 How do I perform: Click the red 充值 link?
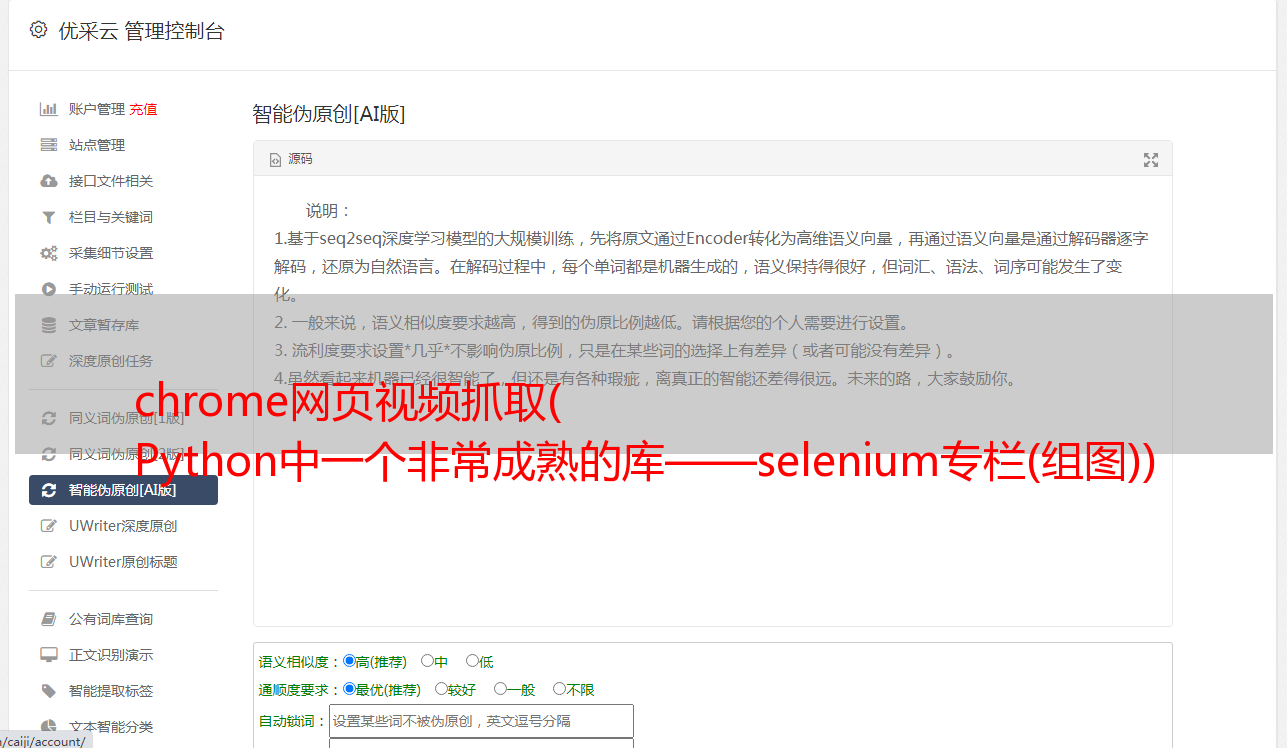pyautogui.click(x=143, y=109)
